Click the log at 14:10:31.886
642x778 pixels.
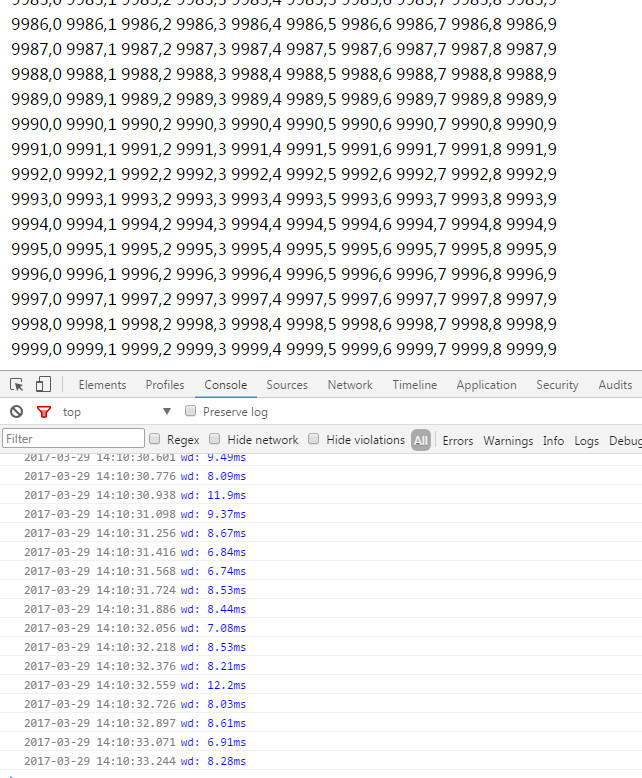tap(321, 609)
